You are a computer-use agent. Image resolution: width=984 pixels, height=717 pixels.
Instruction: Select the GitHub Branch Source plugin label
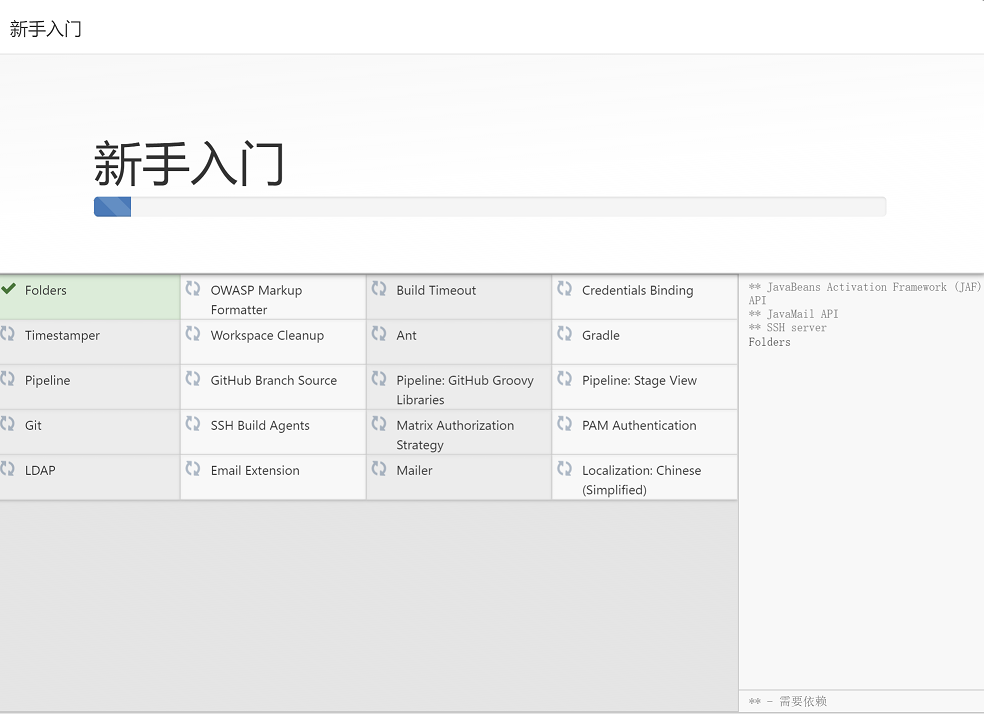[x=273, y=381]
